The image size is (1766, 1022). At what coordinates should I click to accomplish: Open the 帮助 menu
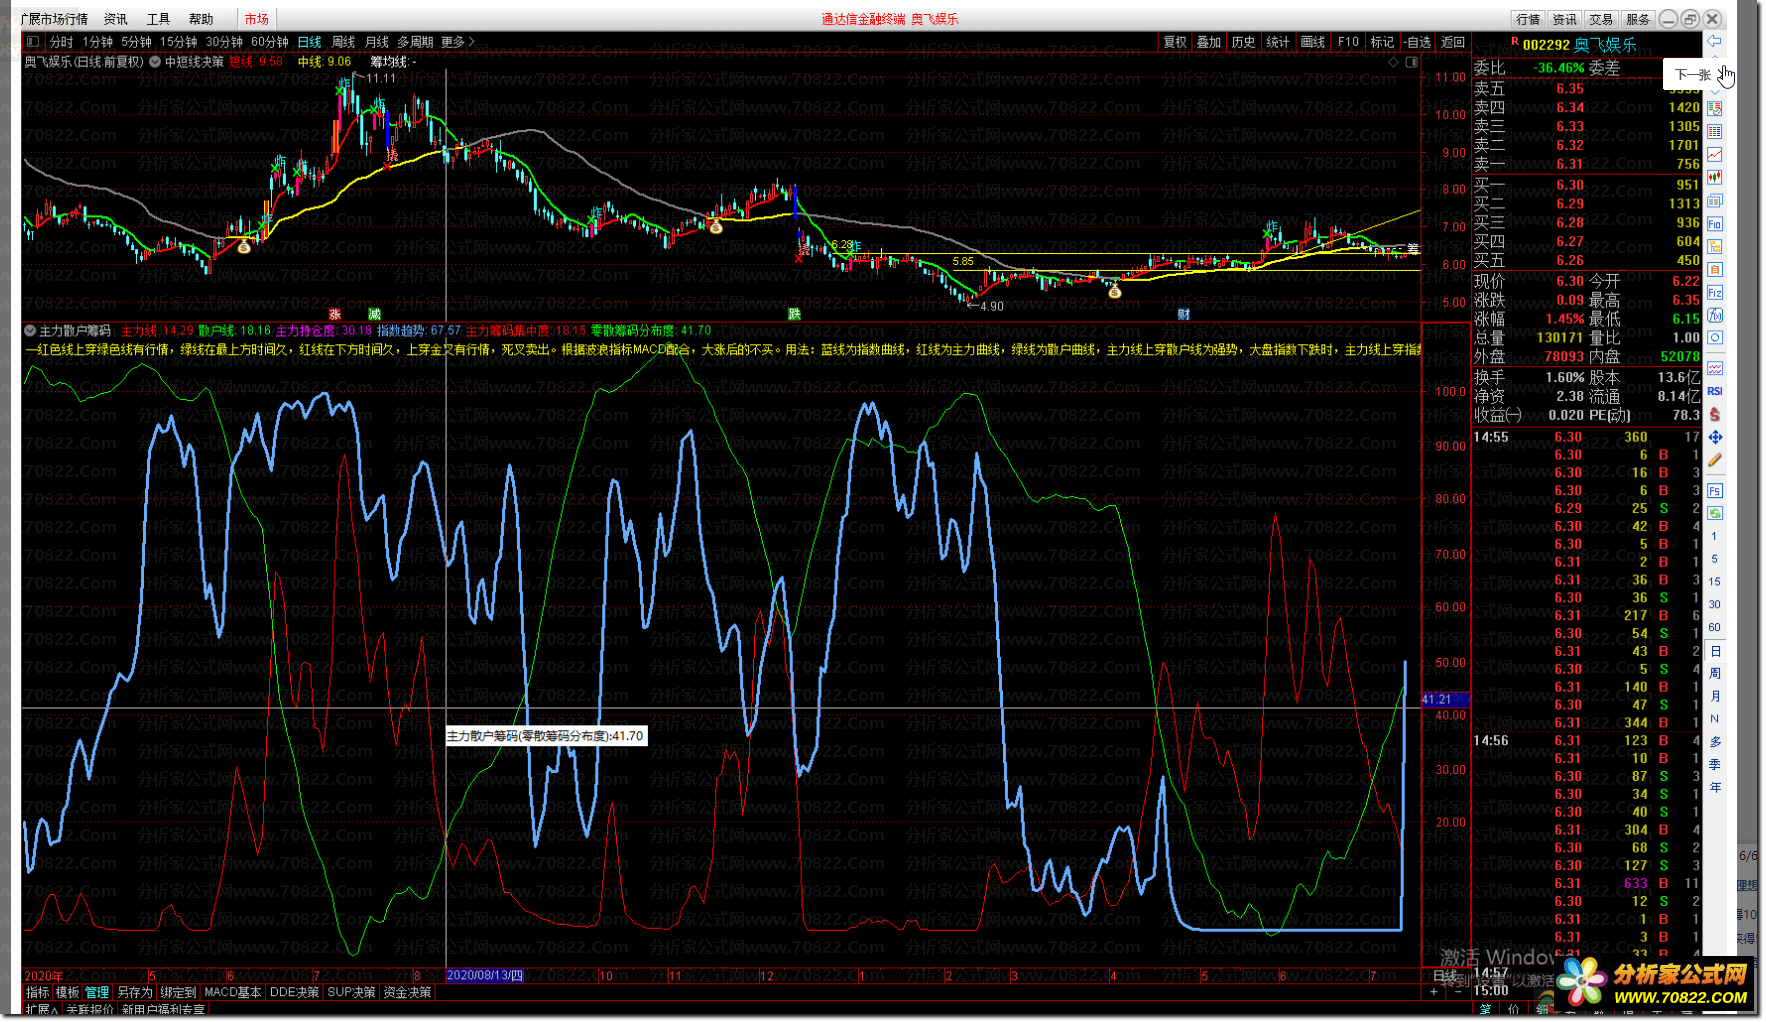(201, 19)
